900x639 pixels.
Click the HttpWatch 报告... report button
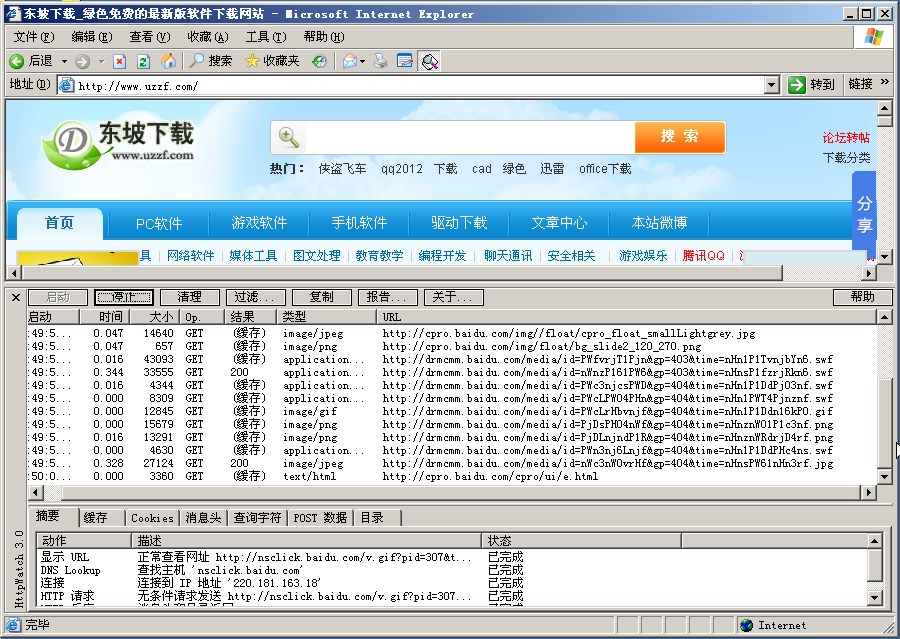388,297
